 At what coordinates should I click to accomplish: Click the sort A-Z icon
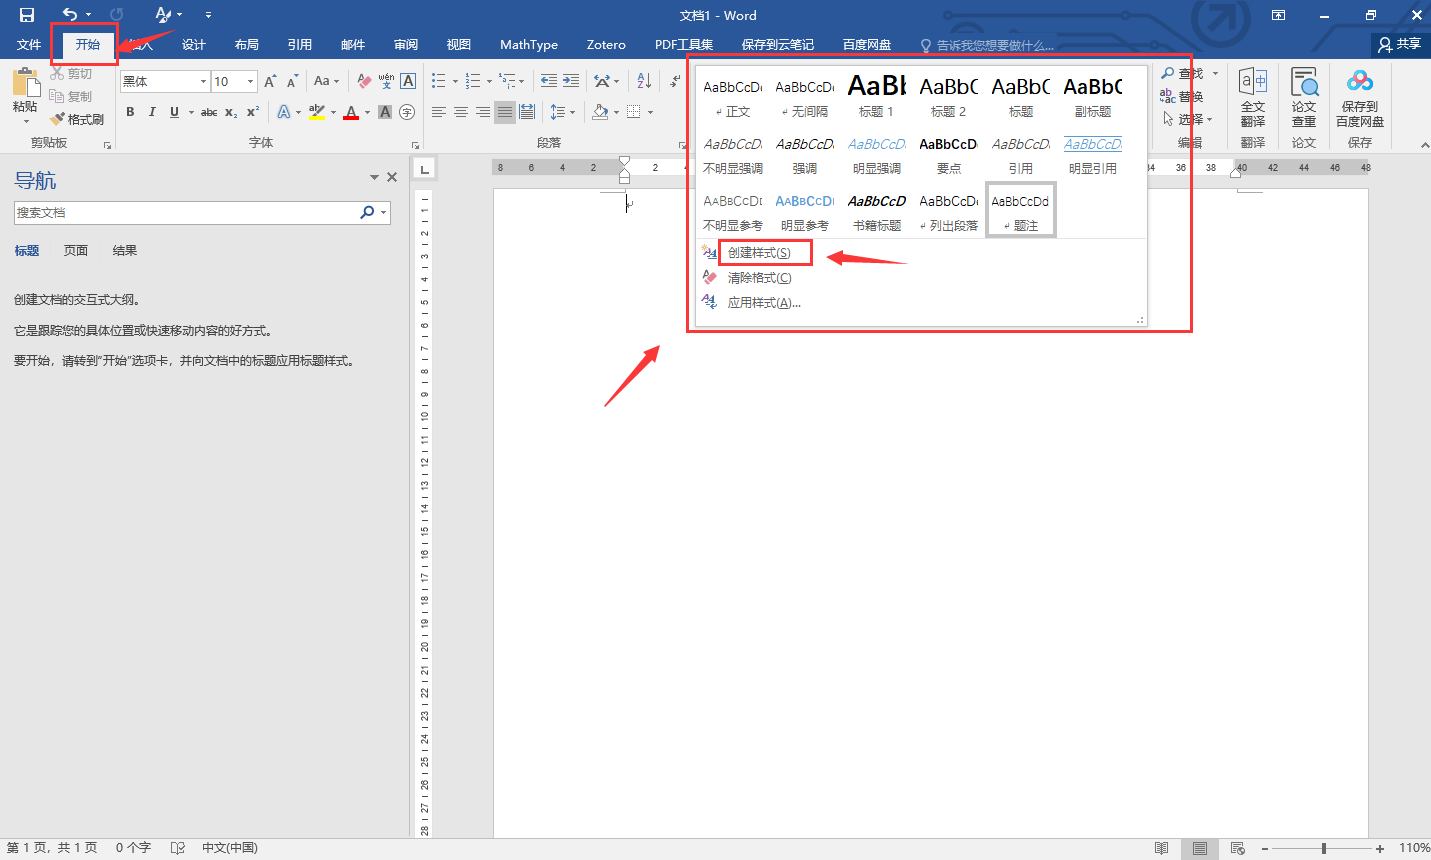[644, 81]
